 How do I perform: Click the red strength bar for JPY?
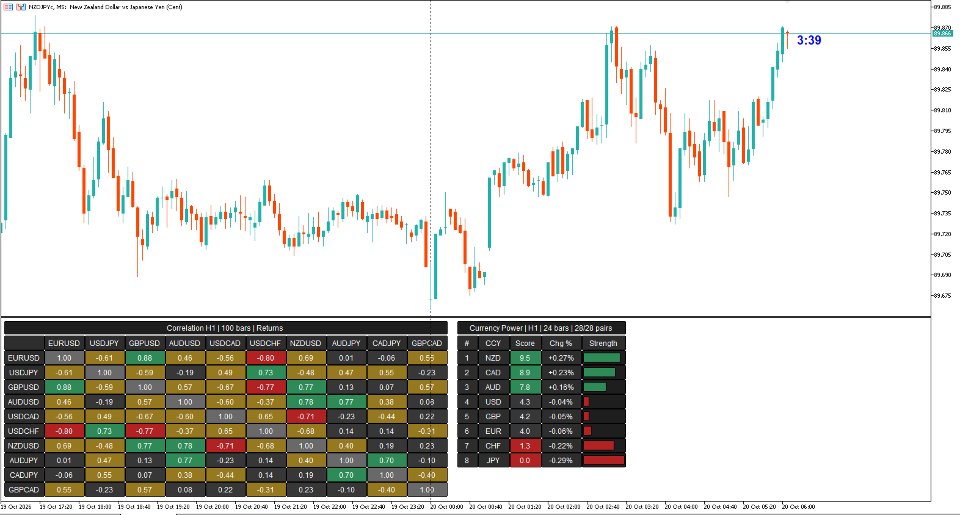point(604,460)
